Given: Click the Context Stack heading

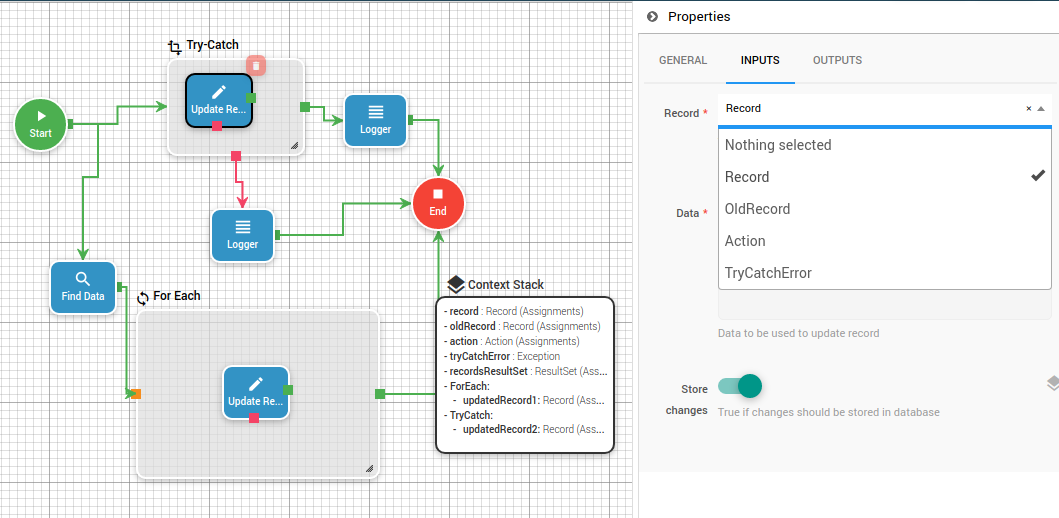Looking at the screenshot, I should [x=505, y=284].
